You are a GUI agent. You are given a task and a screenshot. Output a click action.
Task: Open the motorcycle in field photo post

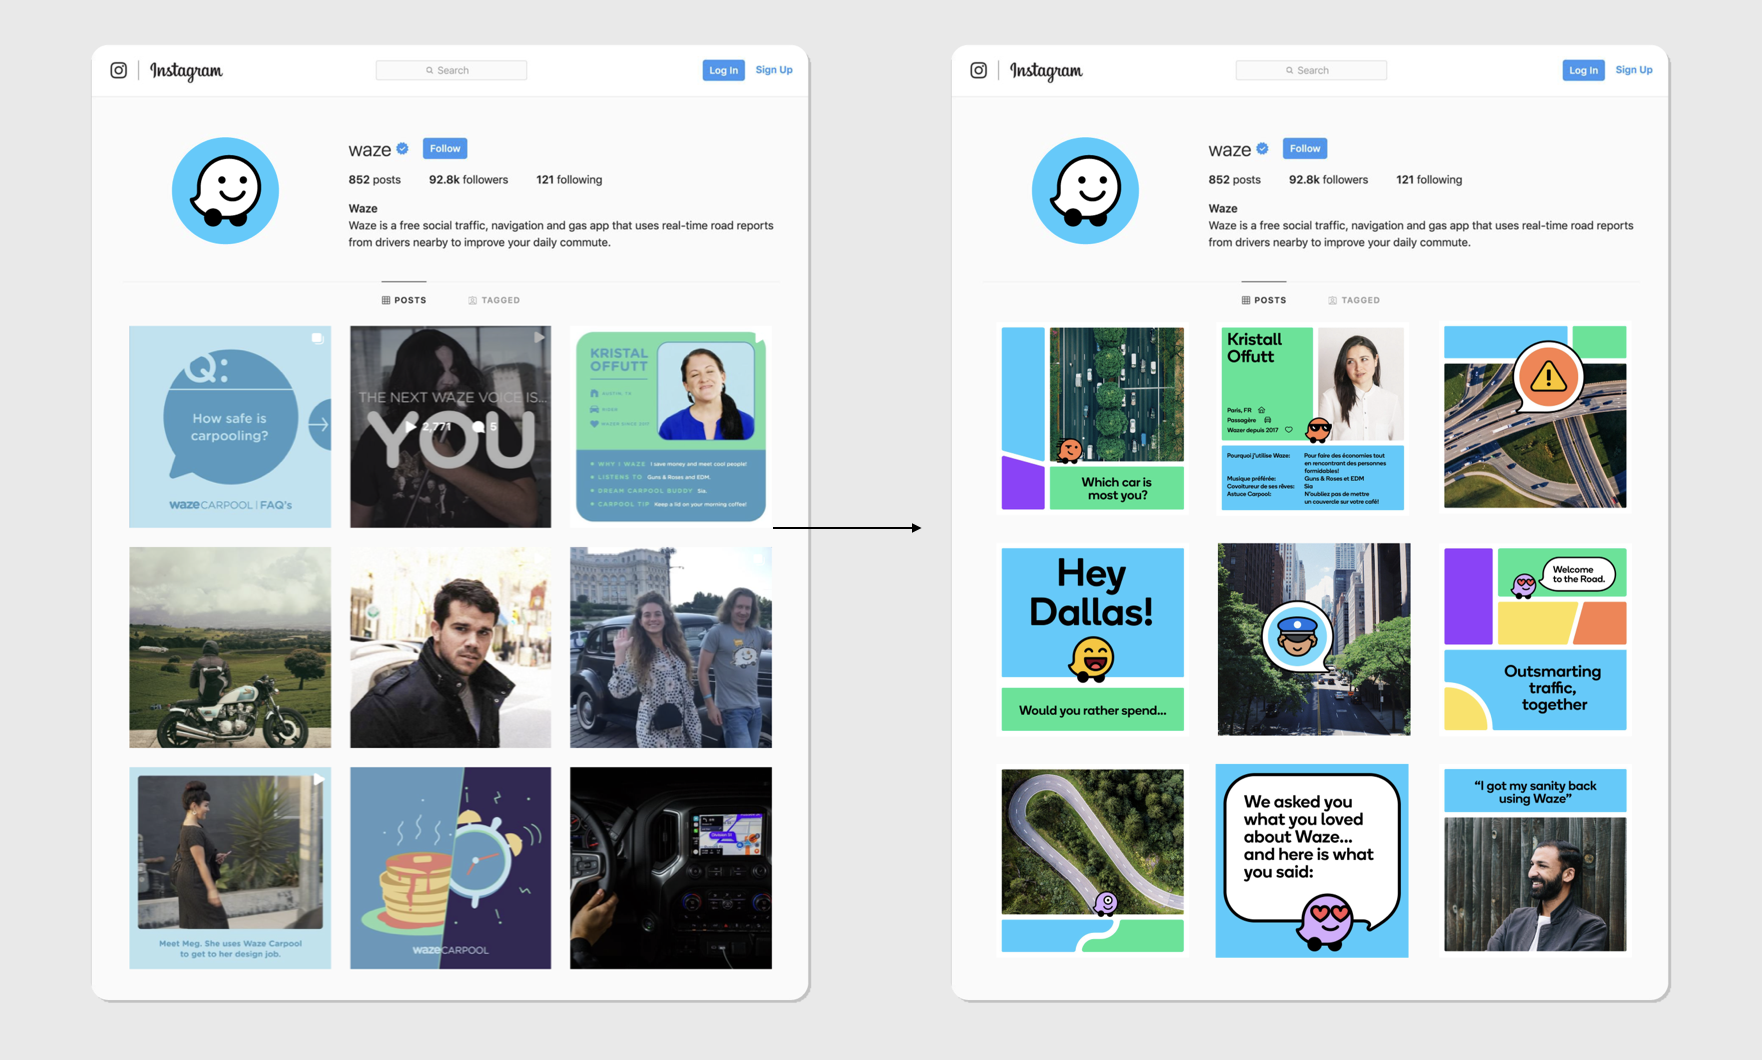click(x=230, y=647)
